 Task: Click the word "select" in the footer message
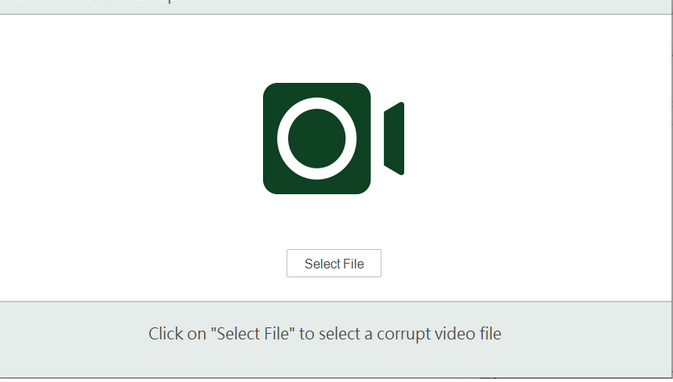coord(339,333)
